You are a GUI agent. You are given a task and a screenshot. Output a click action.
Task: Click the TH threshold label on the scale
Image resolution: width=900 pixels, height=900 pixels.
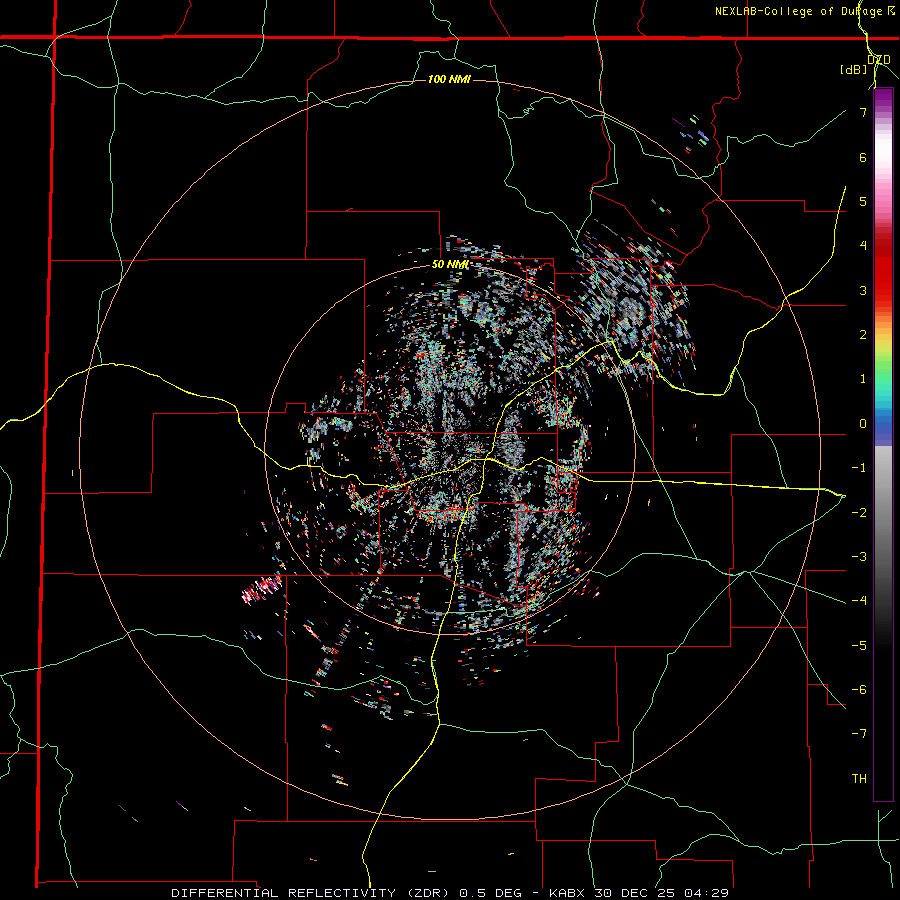859,779
